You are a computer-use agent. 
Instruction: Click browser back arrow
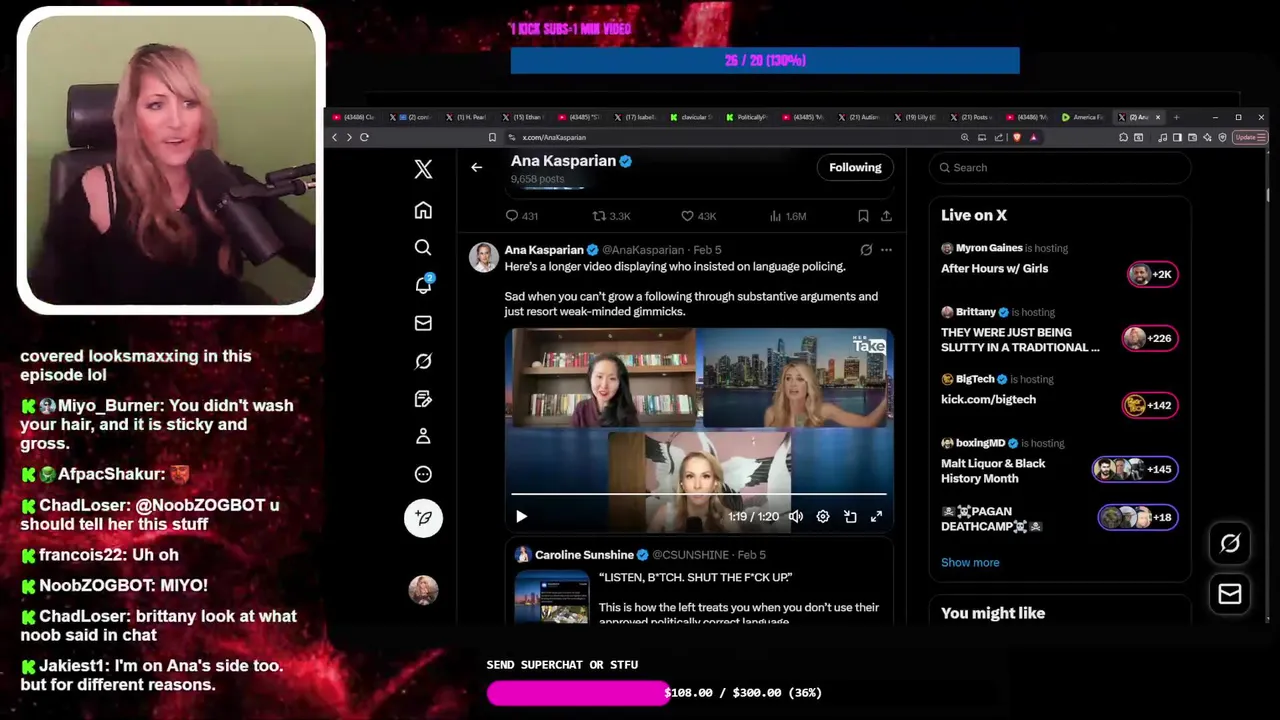click(335, 137)
